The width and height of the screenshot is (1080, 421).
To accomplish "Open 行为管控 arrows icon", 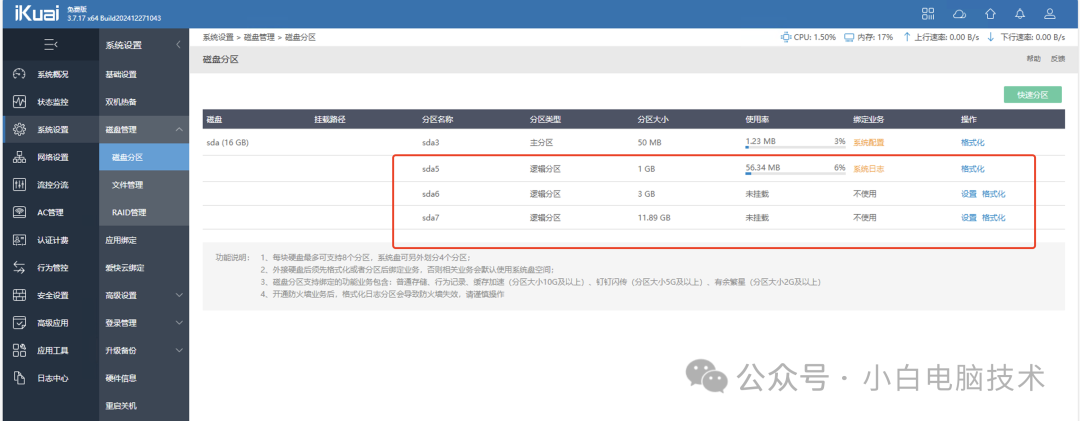I will tap(19, 267).
